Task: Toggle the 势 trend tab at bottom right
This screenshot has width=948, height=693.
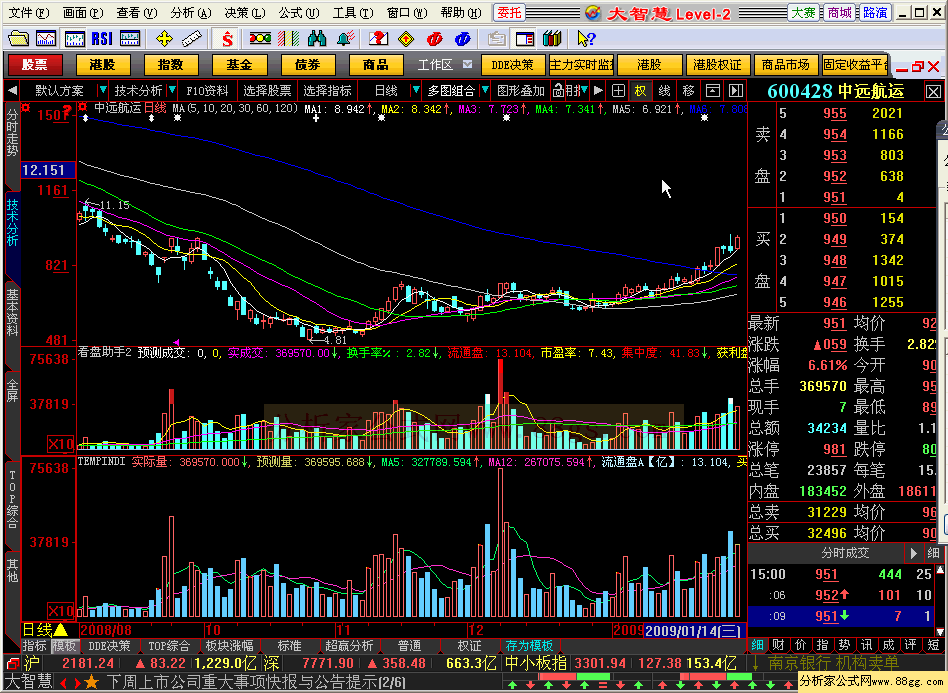Action: coord(845,645)
